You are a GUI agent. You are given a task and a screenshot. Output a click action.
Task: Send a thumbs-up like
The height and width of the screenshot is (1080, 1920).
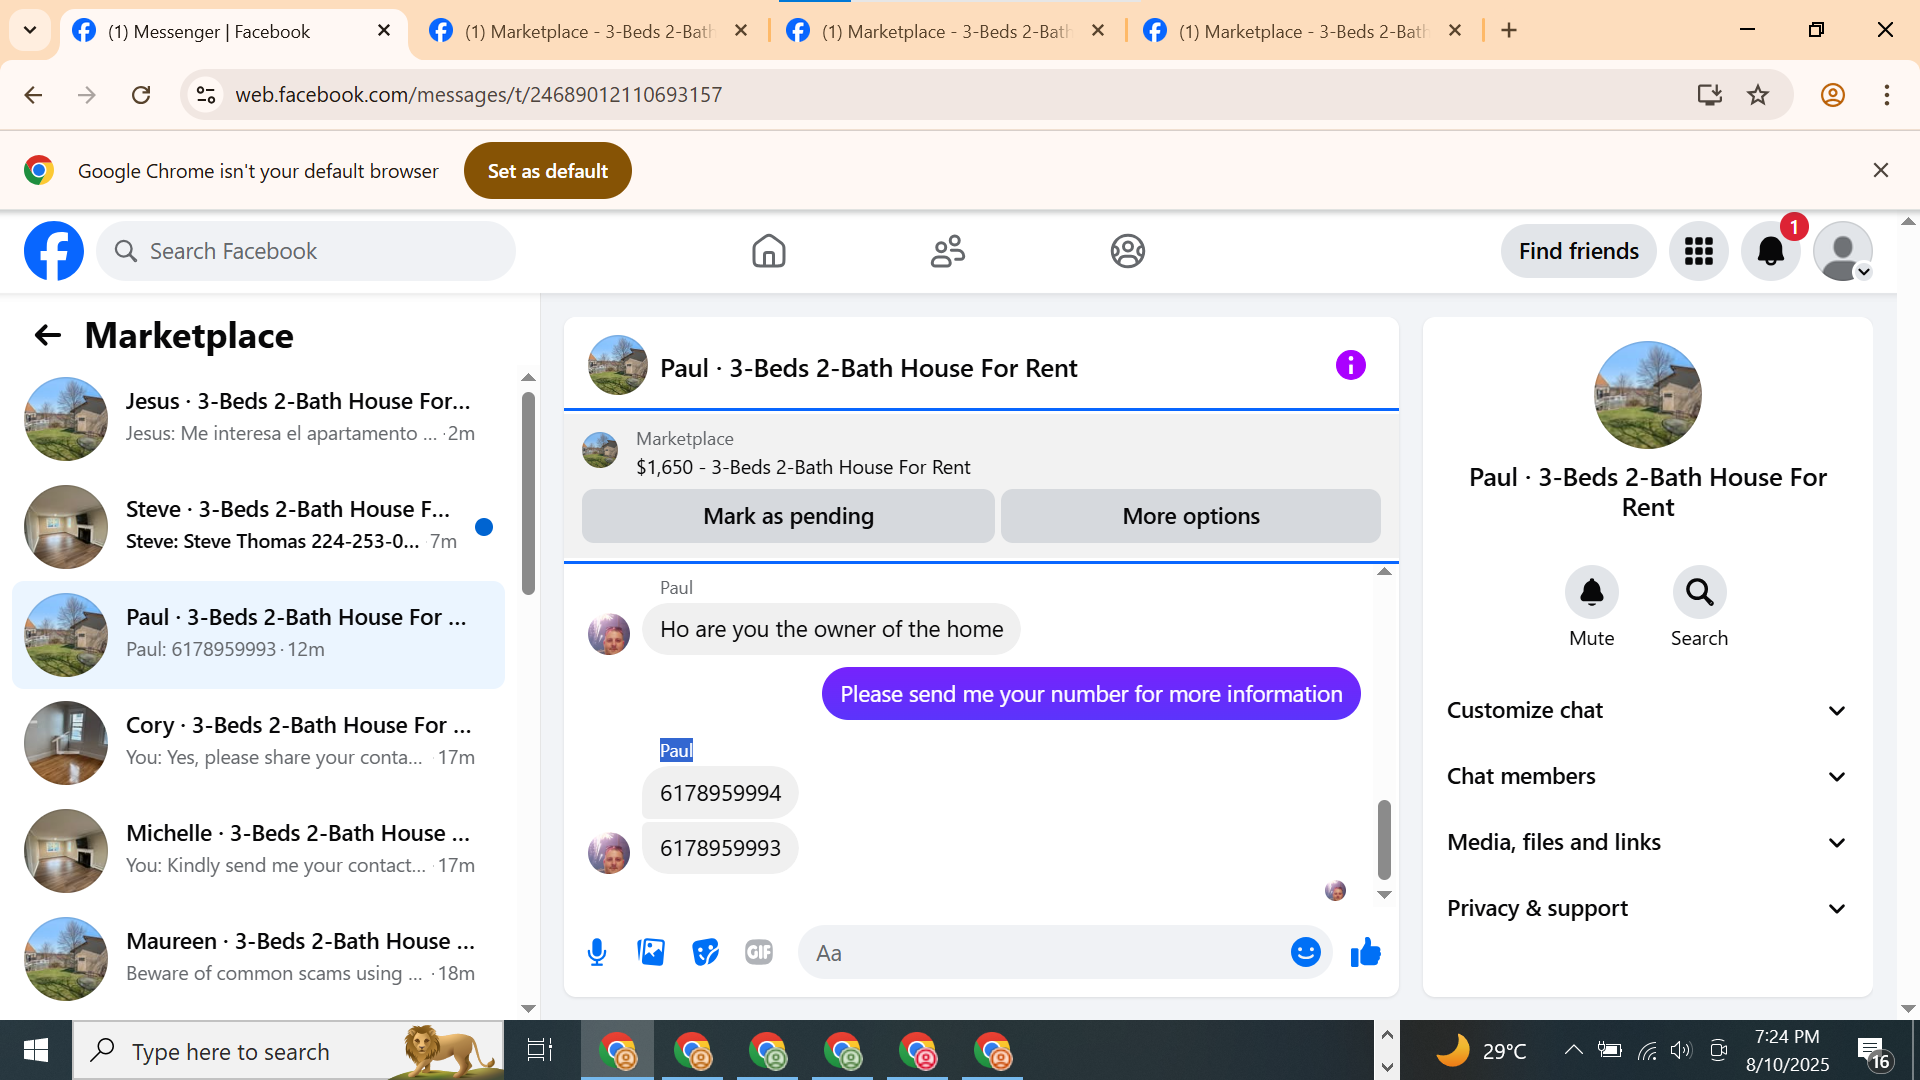[1365, 952]
